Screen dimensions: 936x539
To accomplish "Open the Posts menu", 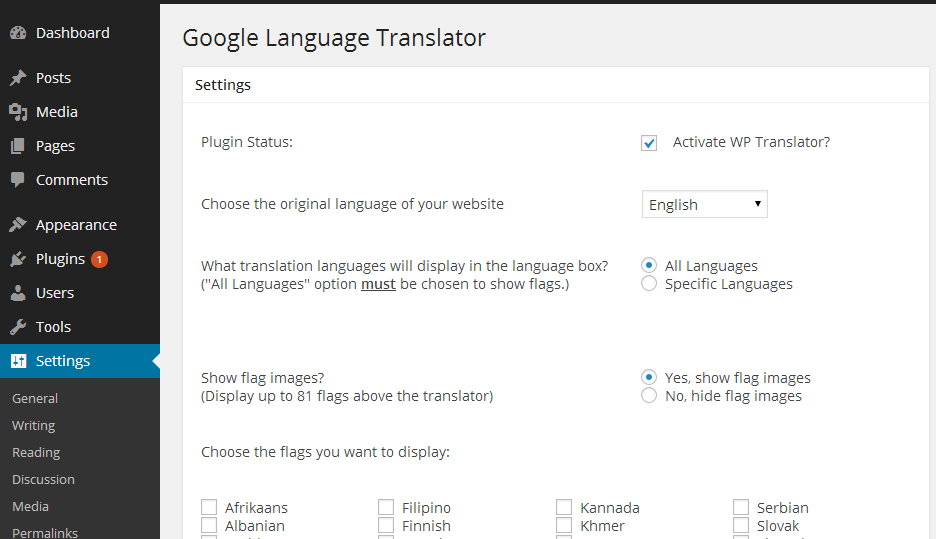I will tap(53, 78).
